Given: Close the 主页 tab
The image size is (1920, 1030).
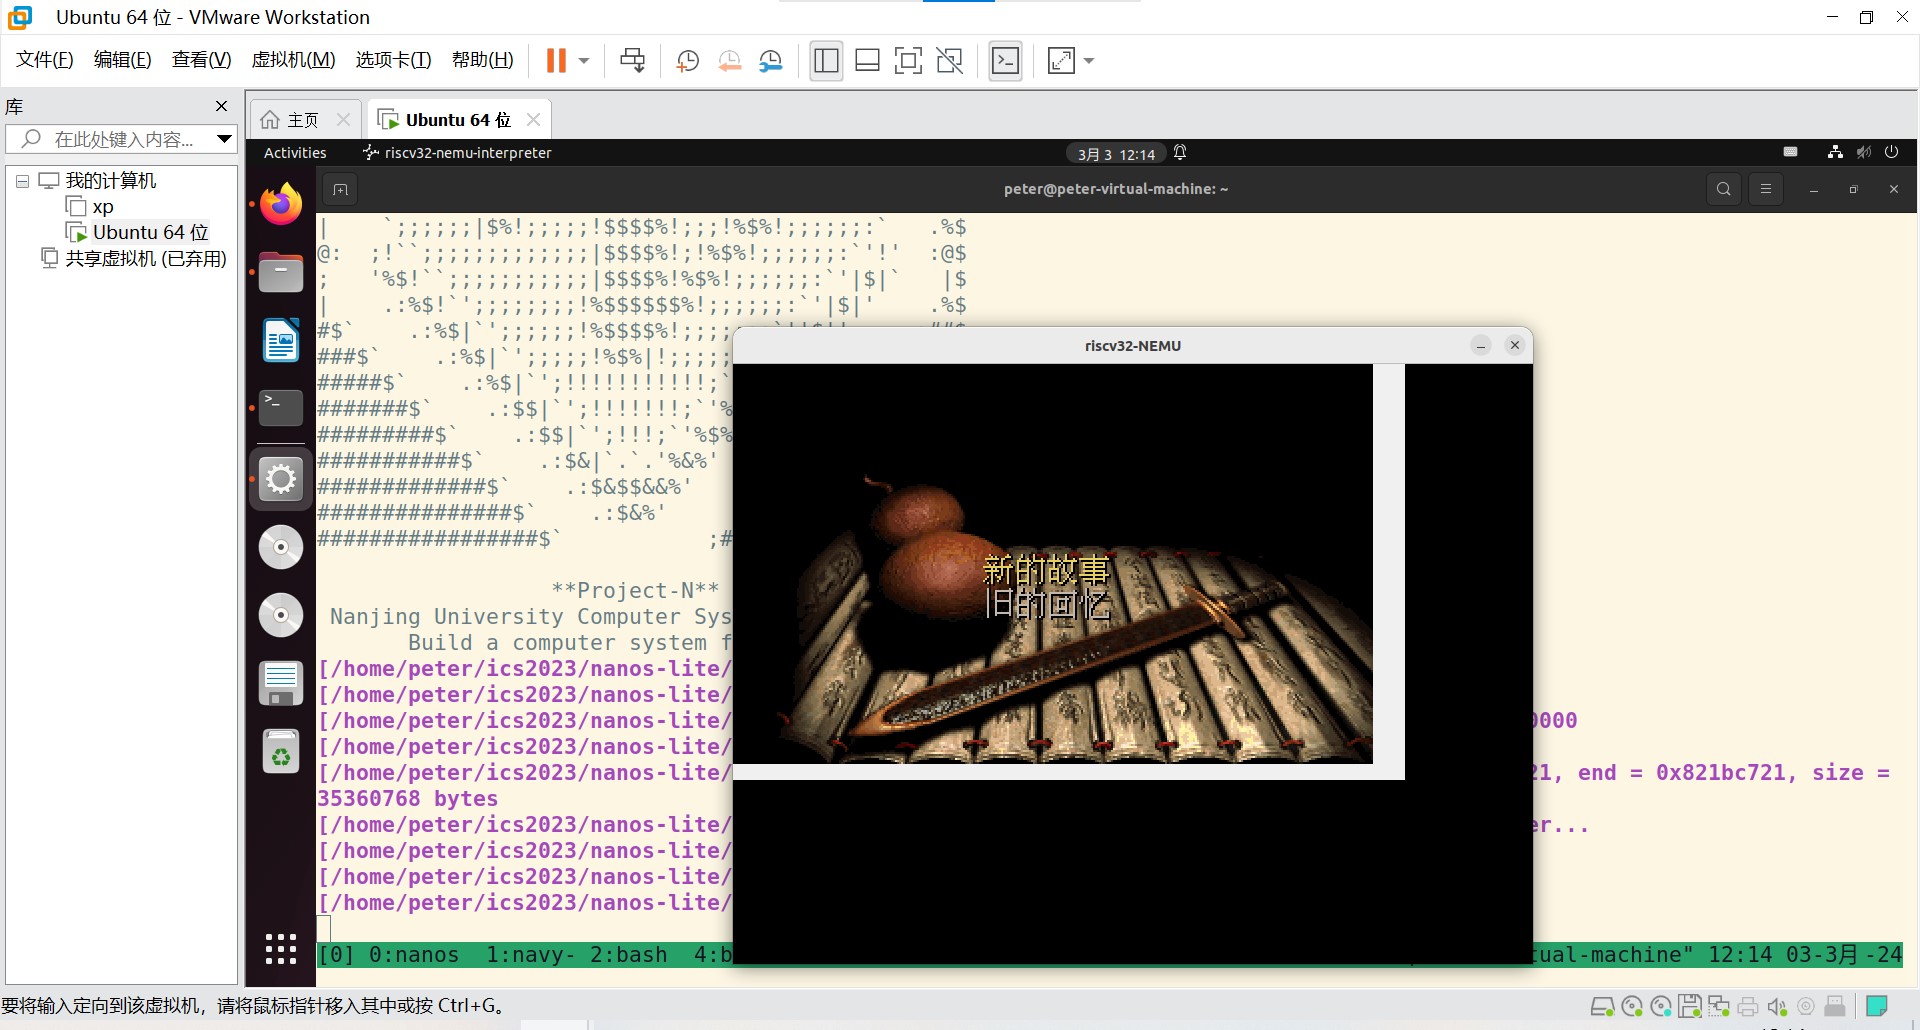Looking at the screenshot, I should (x=343, y=120).
